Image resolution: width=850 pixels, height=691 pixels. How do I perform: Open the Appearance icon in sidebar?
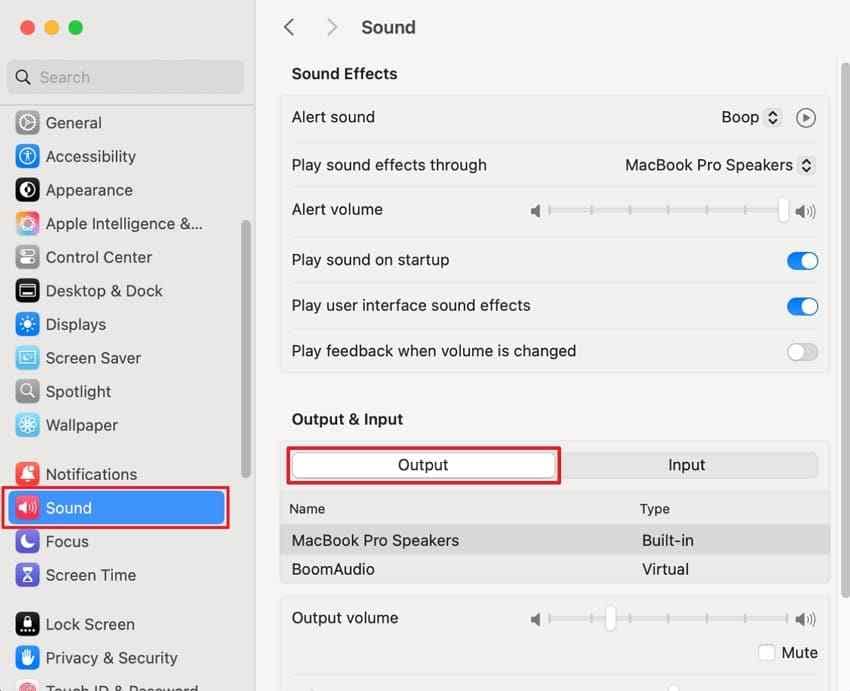pos(27,190)
